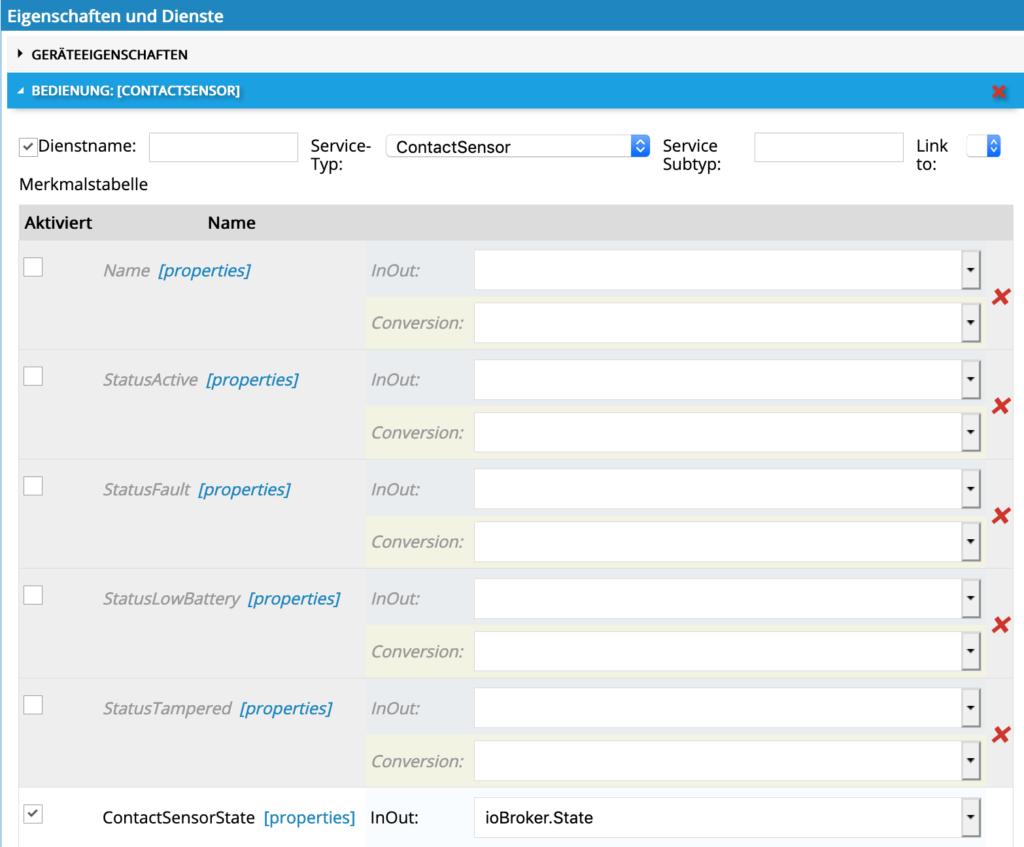Click the StatusFault Conversion input field
This screenshot has width=1024, height=847.
(x=718, y=541)
